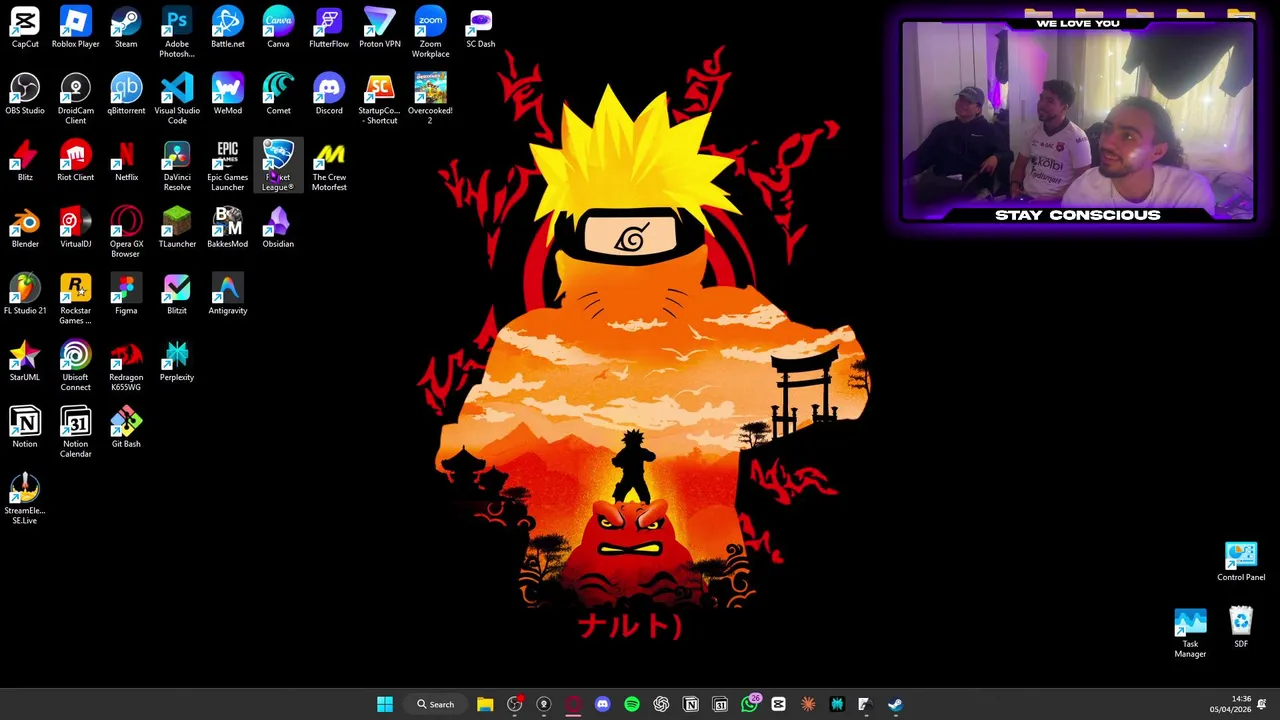The height and width of the screenshot is (720, 1280).
Task: Switch to Steam in the taskbar
Action: pos(895,704)
